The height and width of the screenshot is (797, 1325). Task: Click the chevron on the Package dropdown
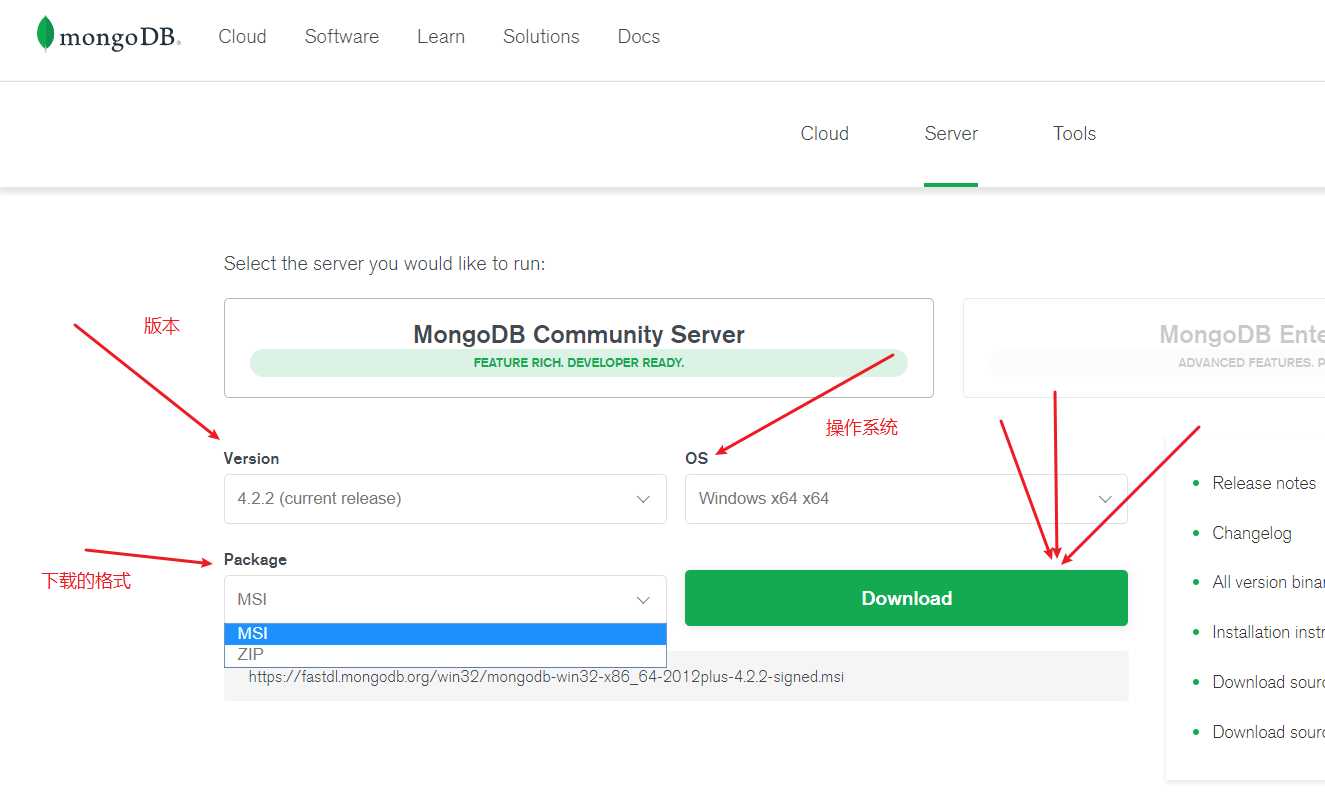[x=644, y=600]
